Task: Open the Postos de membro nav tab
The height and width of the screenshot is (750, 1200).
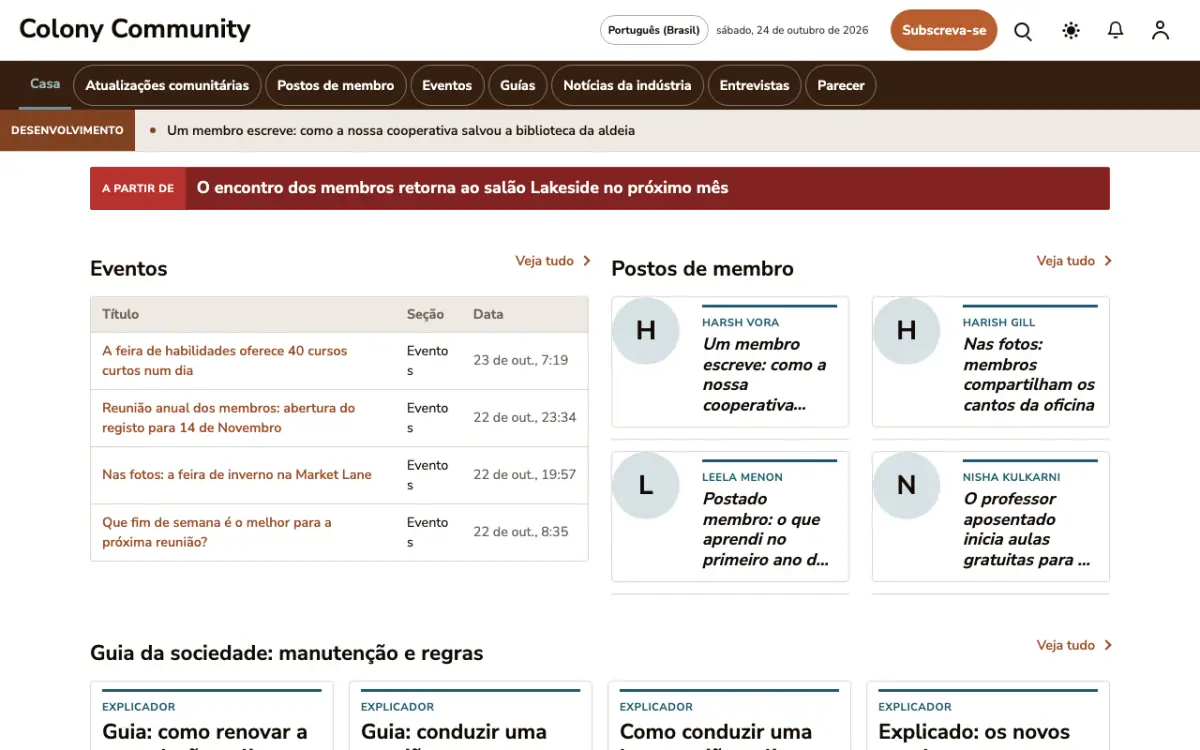Action: (x=336, y=86)
